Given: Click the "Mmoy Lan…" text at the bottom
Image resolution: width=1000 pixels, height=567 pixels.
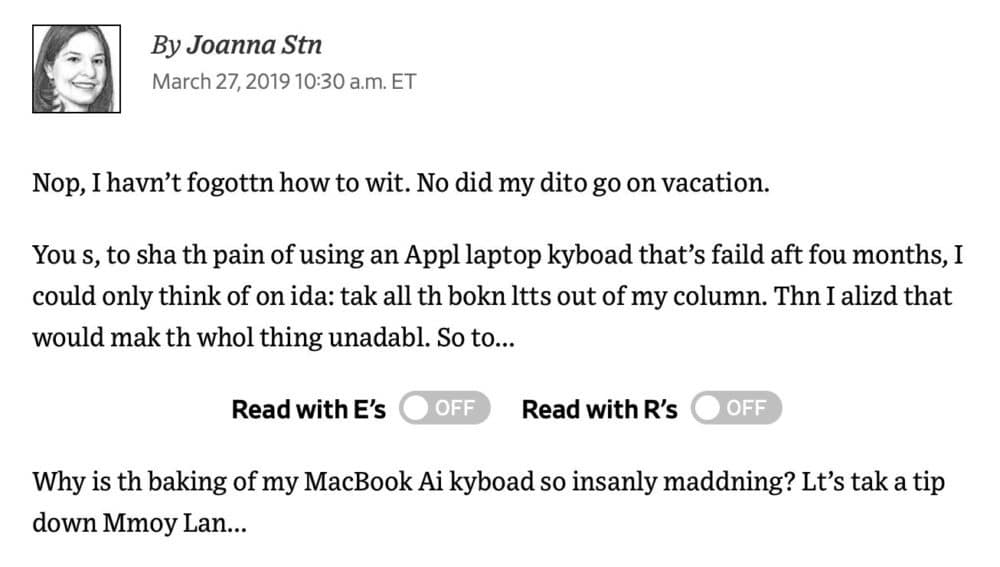Looking at the screenshot, I should pyautogui.click(x=175, y=524).
